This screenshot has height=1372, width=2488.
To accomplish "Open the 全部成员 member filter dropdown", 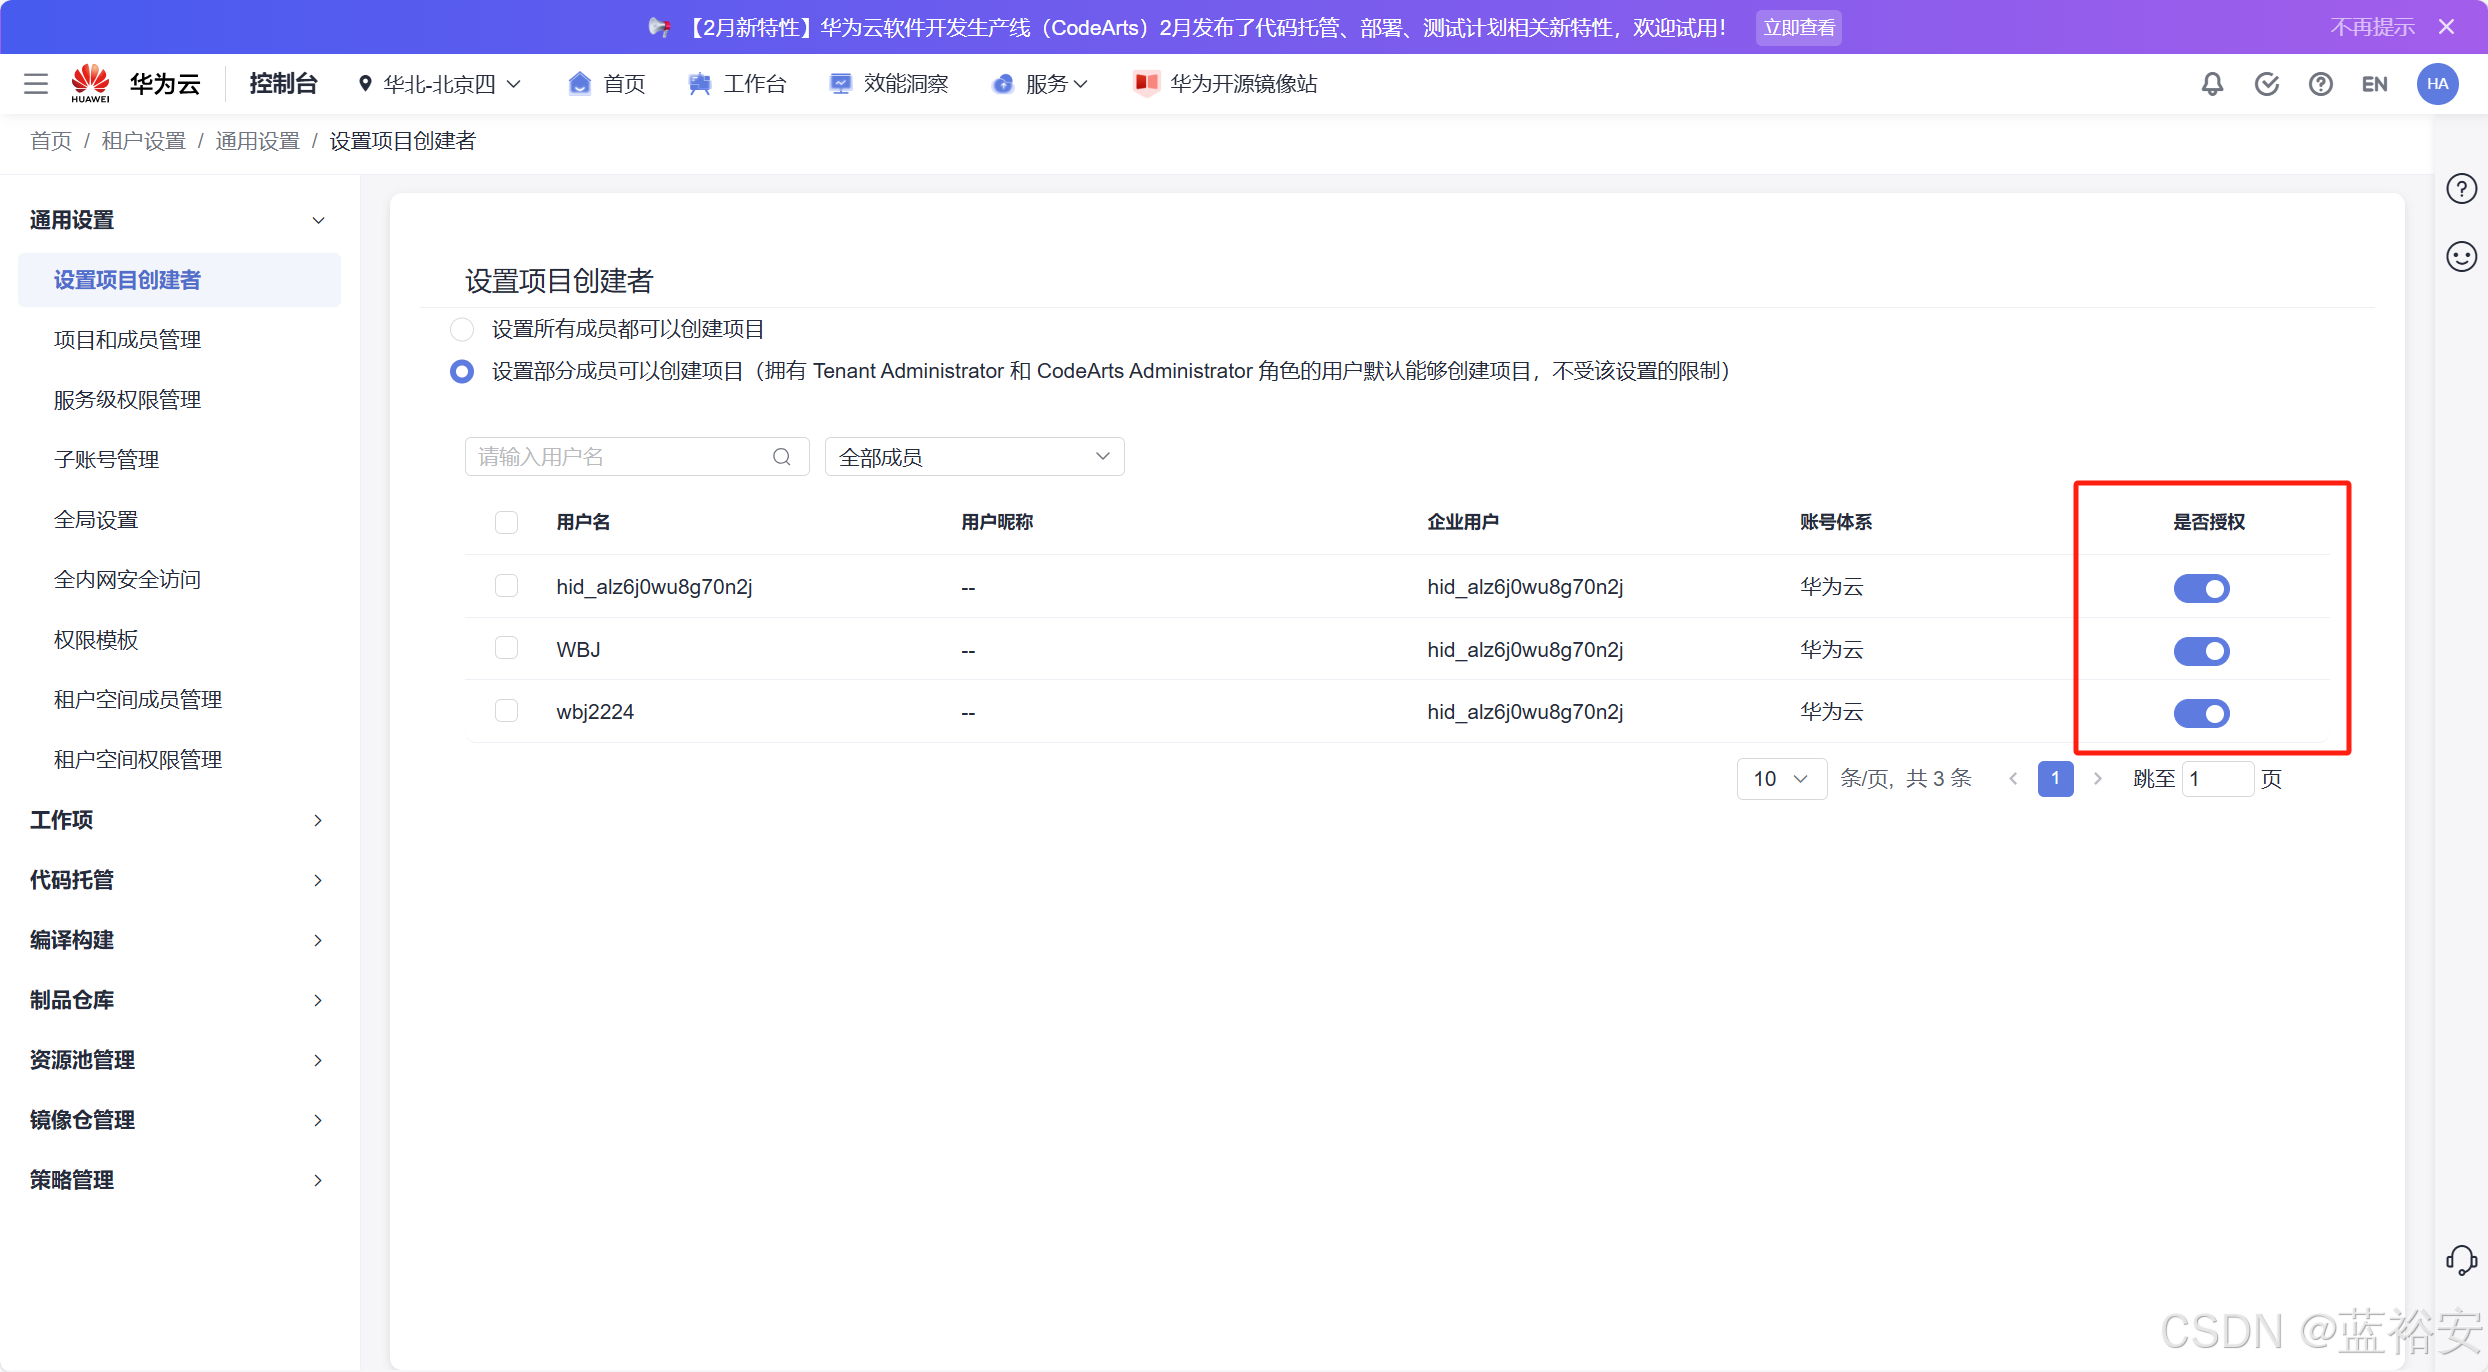I will pyautogui.click(x=974, y=457).
